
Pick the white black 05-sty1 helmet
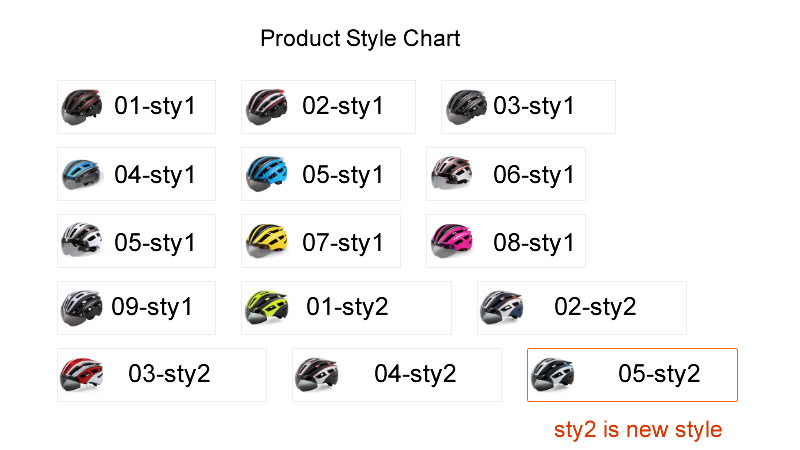tap(136, 241)
